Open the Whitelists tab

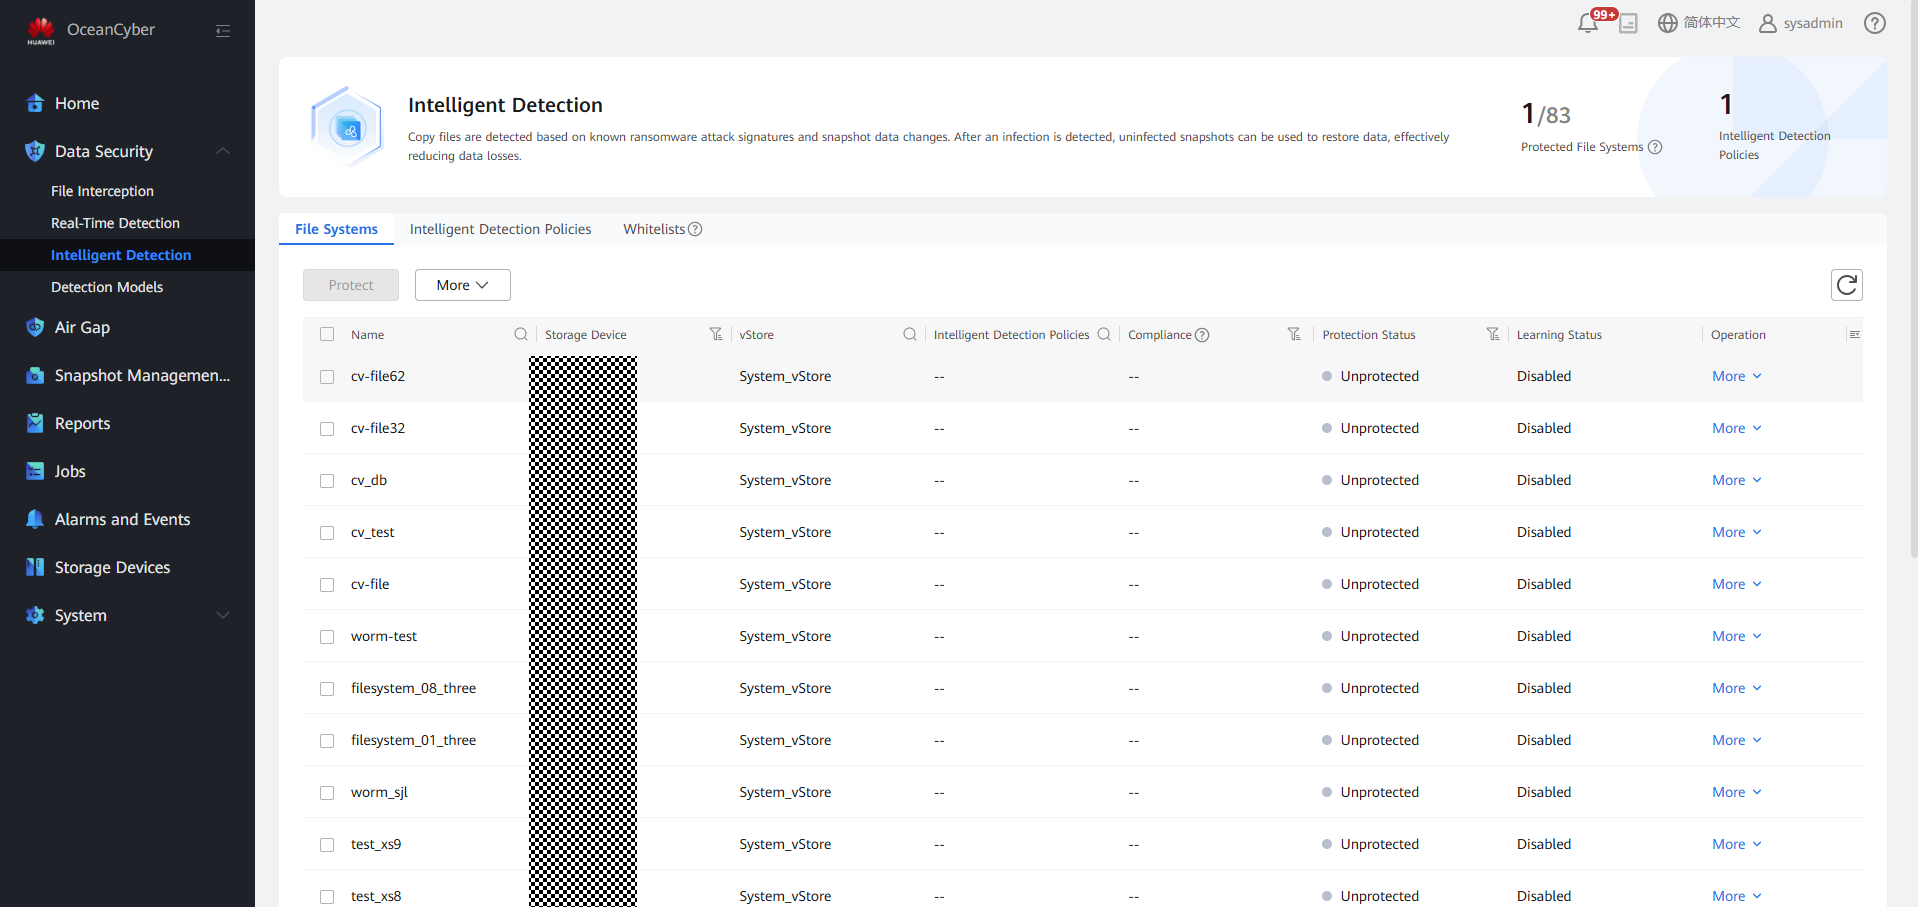[x=654, y=230]
